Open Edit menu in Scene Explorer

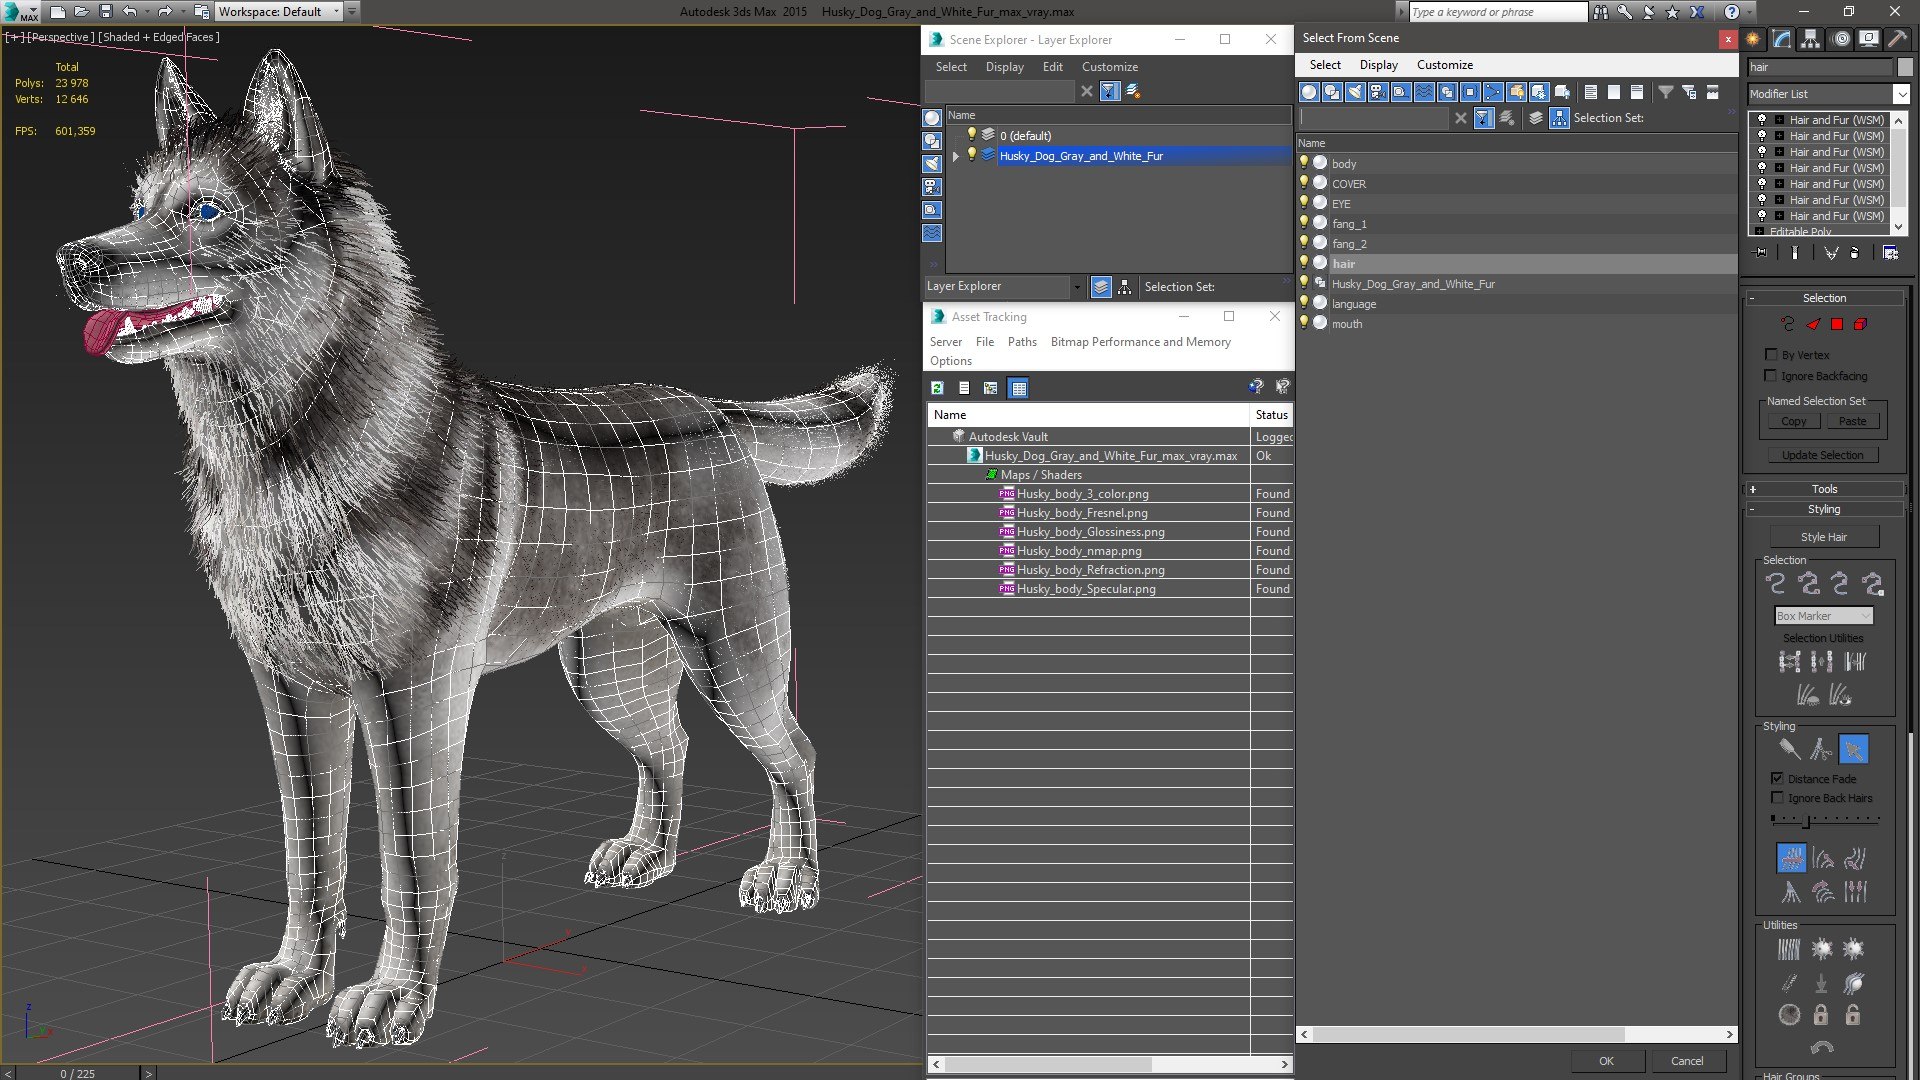click(1052, 67)
